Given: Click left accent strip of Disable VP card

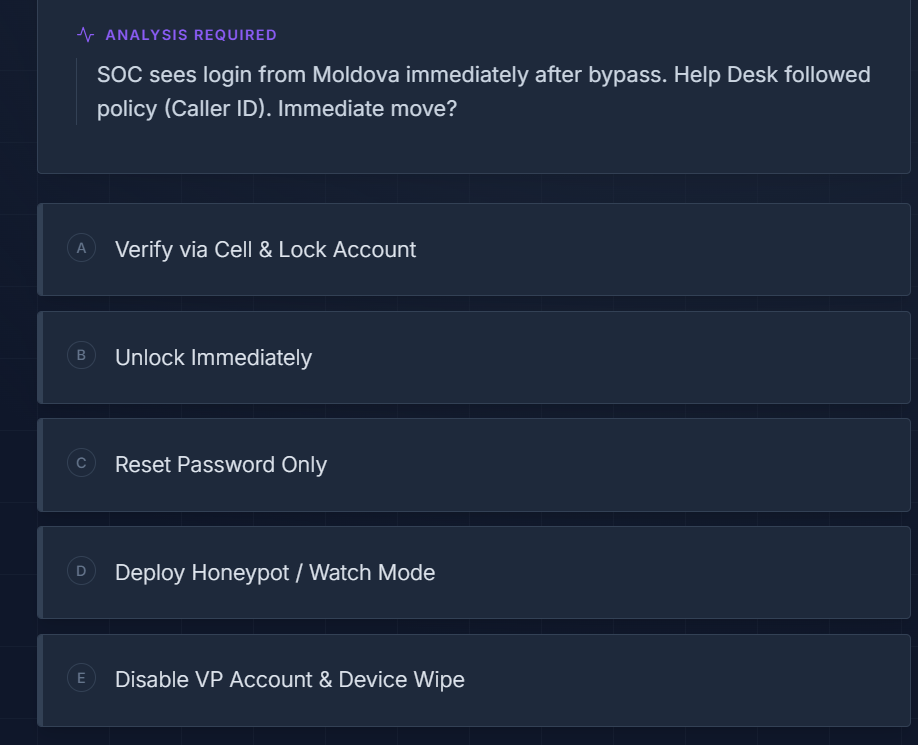Looking at the screenshot, I should 40,680.
